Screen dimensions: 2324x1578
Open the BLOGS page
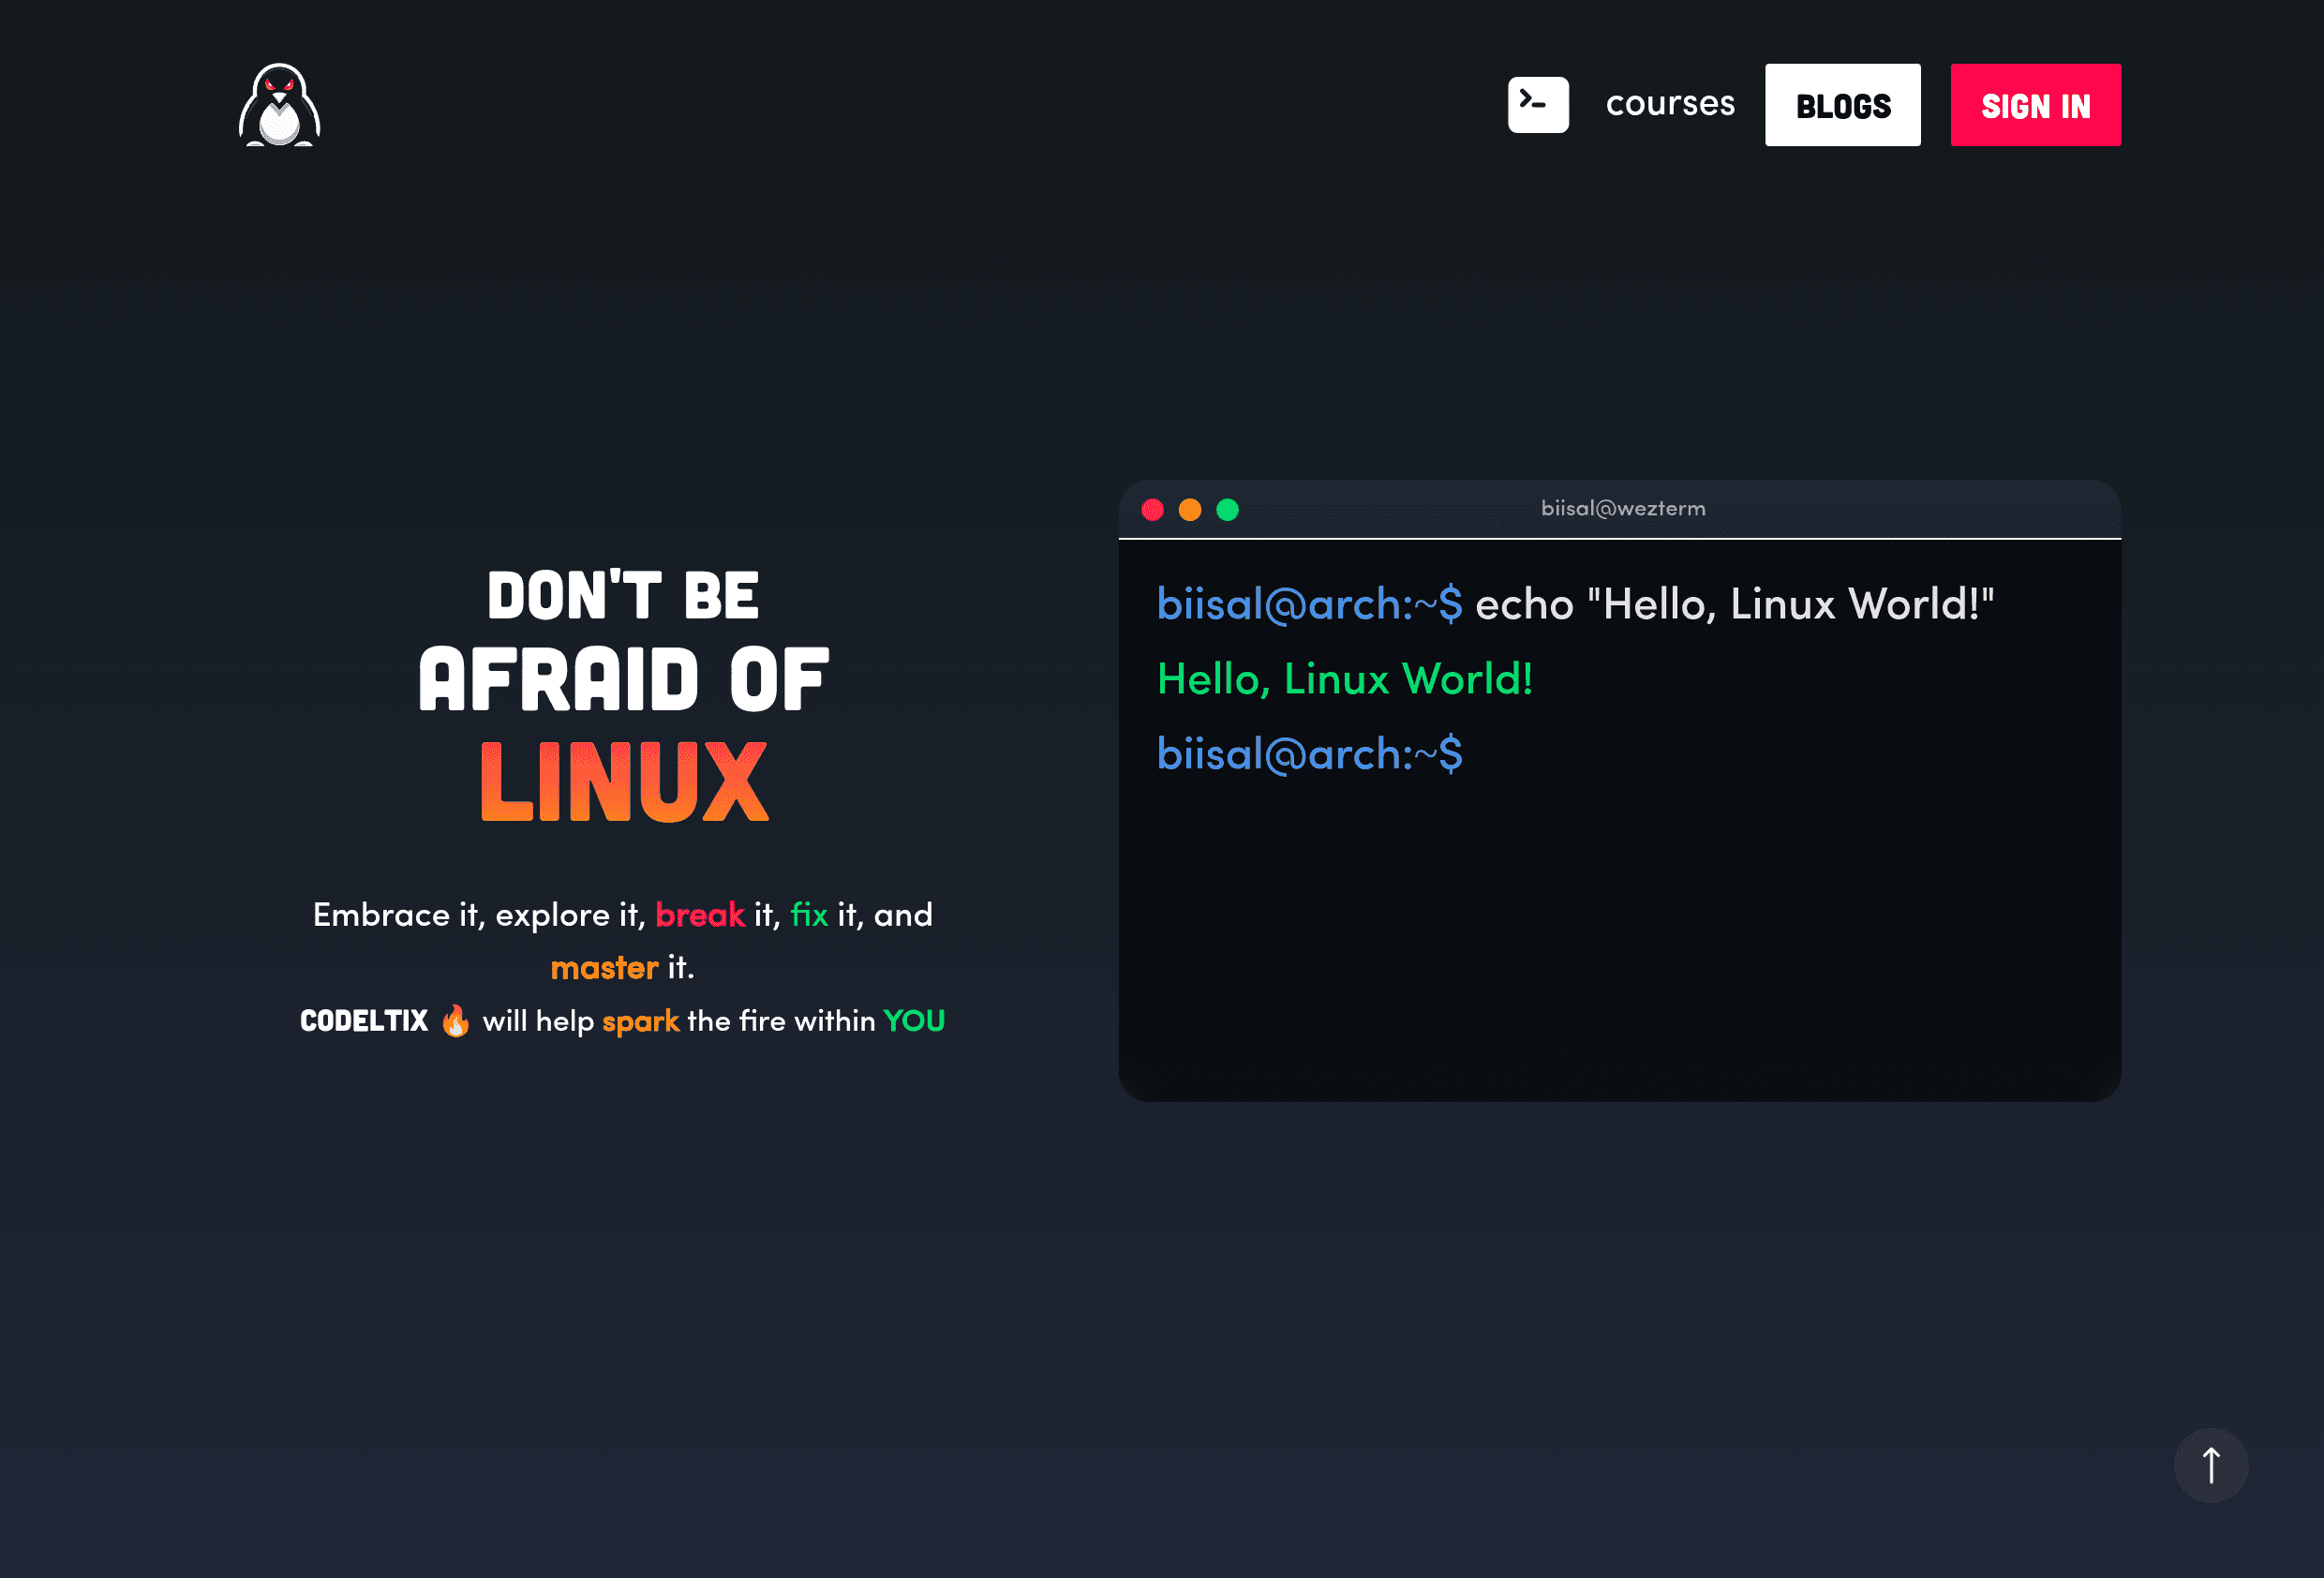[1842, 104]
